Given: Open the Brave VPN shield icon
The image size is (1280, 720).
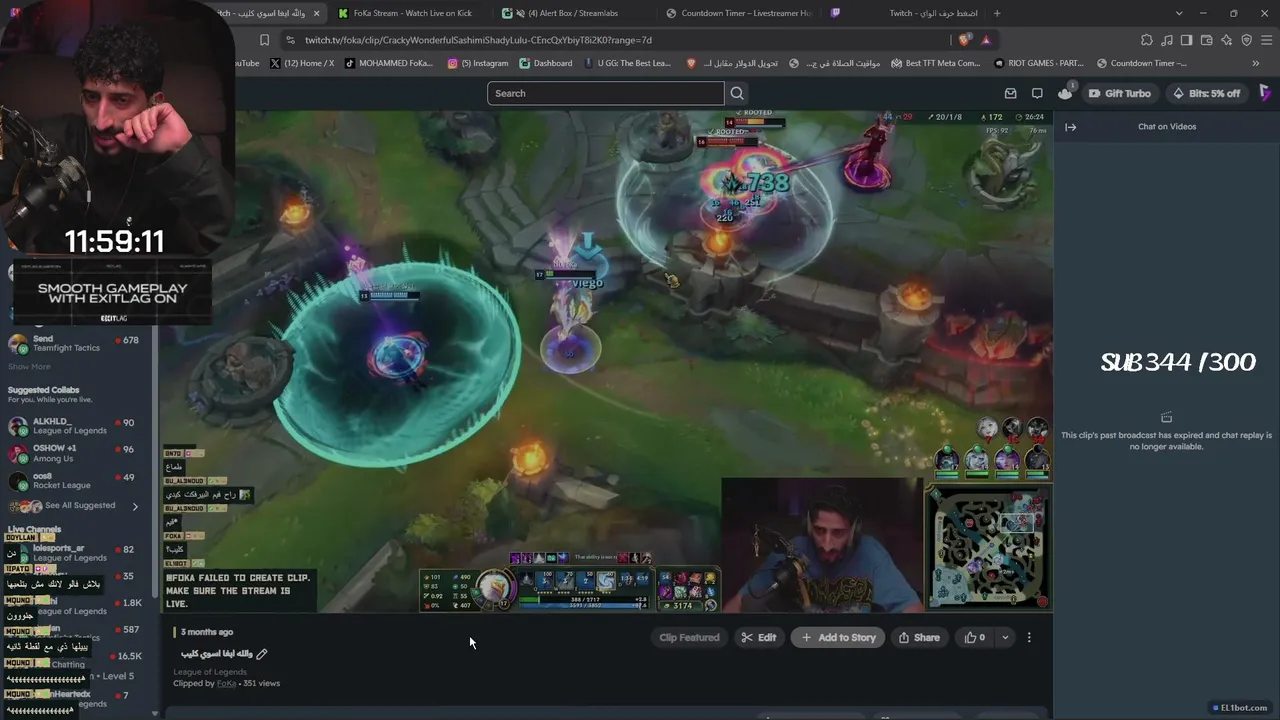Looking at the screenshot, I should click(1246, 40).
